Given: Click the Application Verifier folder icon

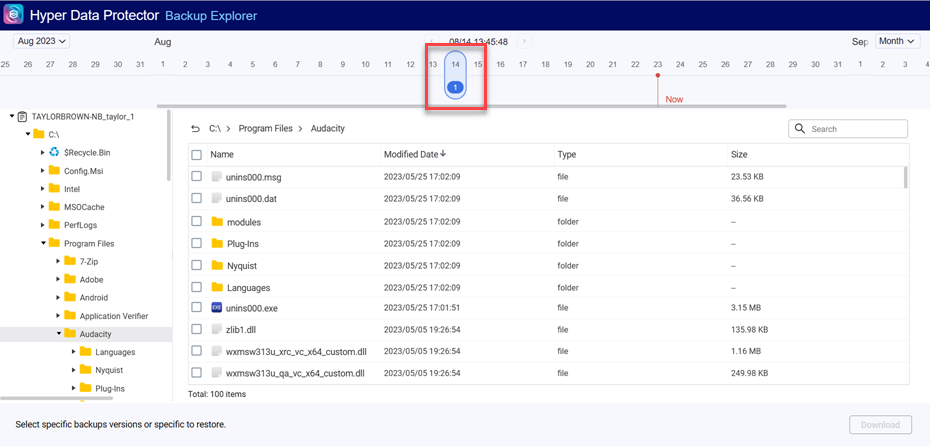Looking at the screenshot, I should pyautogui.click(x=70, y=316).
